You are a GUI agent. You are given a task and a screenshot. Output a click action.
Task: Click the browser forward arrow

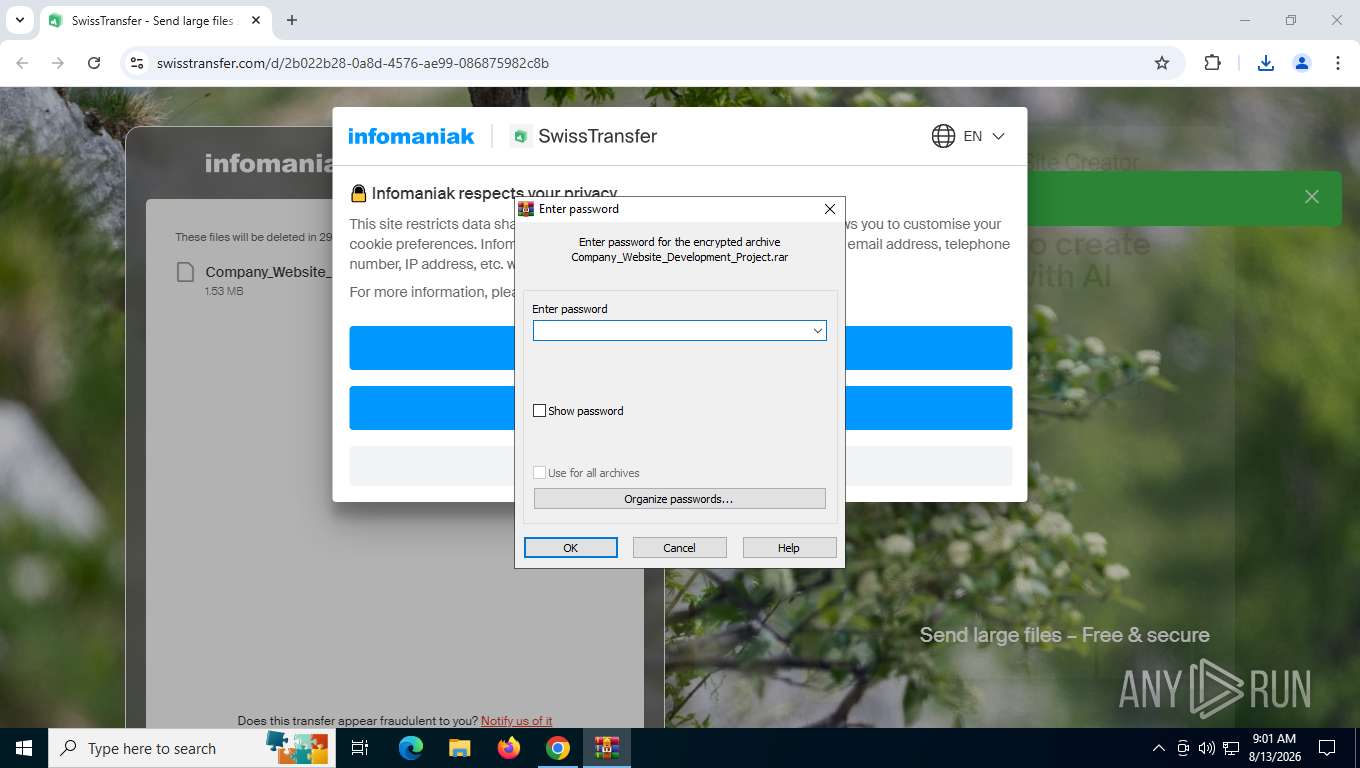[58, 63]
